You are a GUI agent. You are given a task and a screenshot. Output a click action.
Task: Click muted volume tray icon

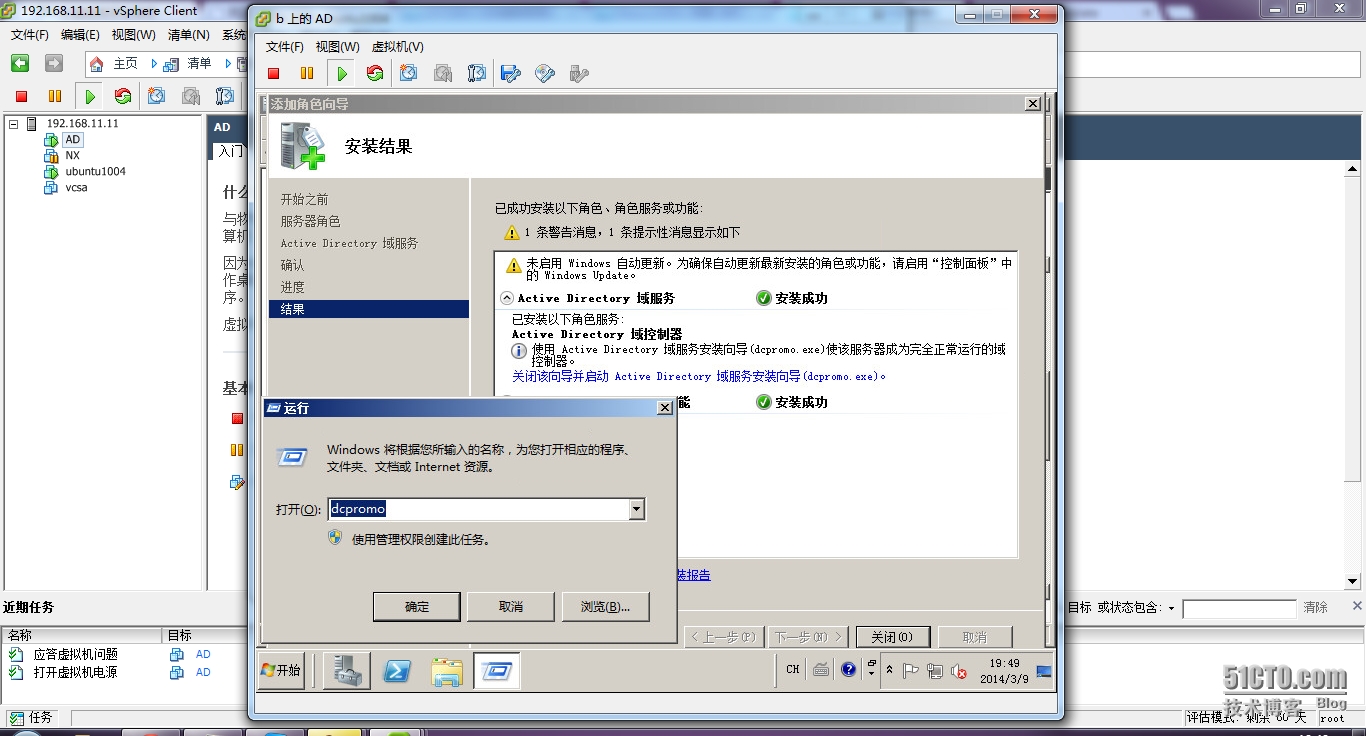[x=959, y=671]
